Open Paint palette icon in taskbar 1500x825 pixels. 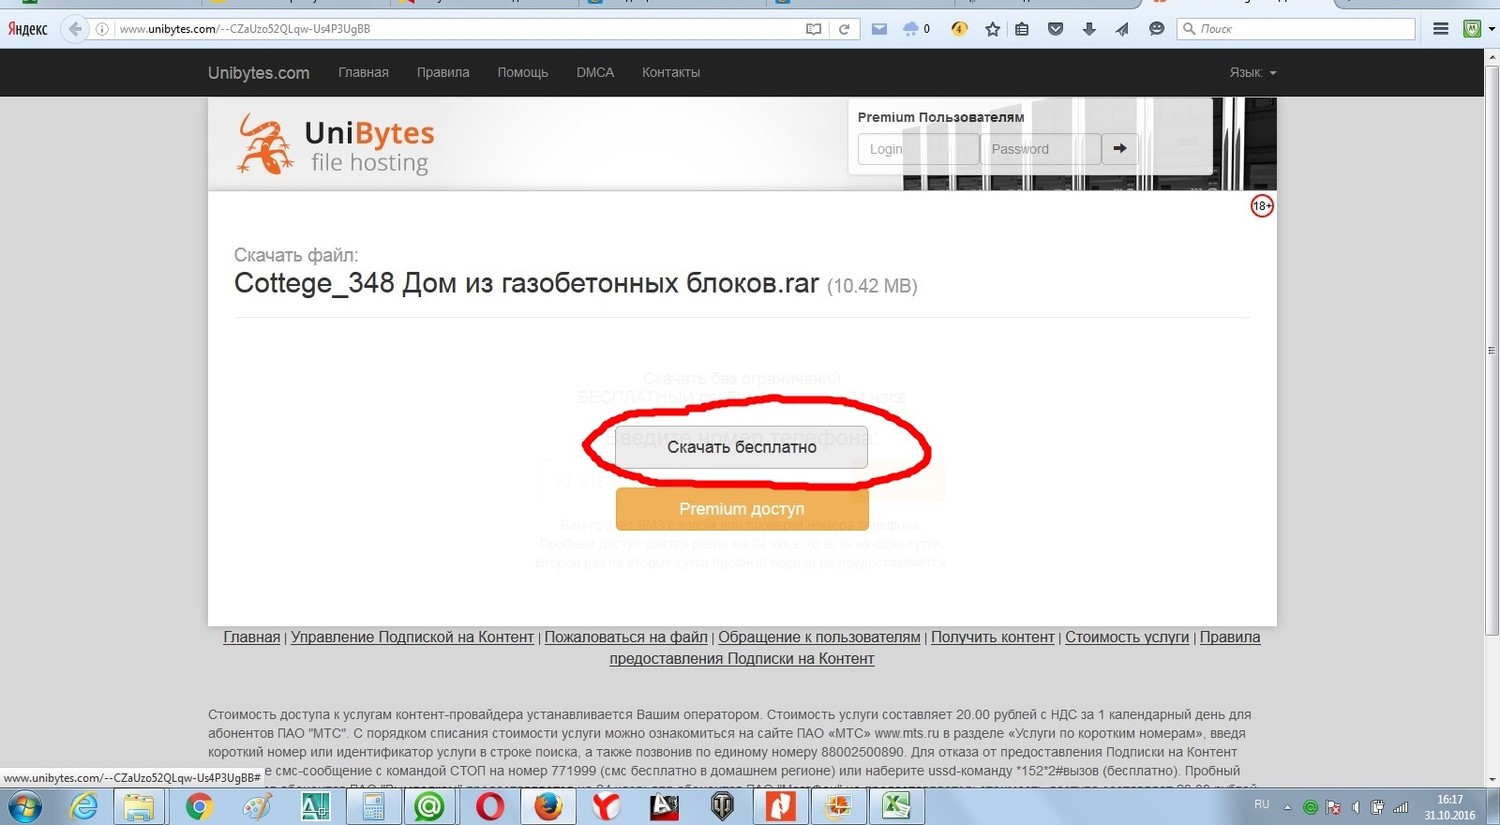[257, 806]
